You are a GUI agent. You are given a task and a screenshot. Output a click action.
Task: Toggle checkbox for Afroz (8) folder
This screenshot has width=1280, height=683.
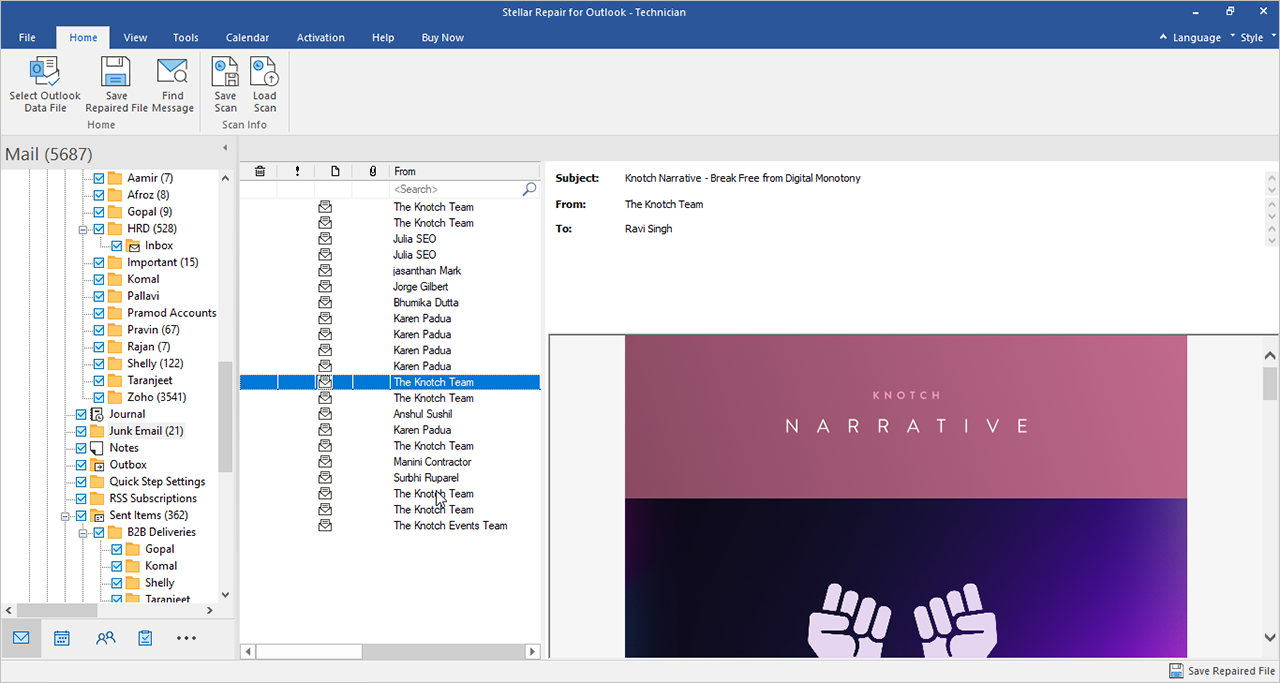(x=99, y=195)
